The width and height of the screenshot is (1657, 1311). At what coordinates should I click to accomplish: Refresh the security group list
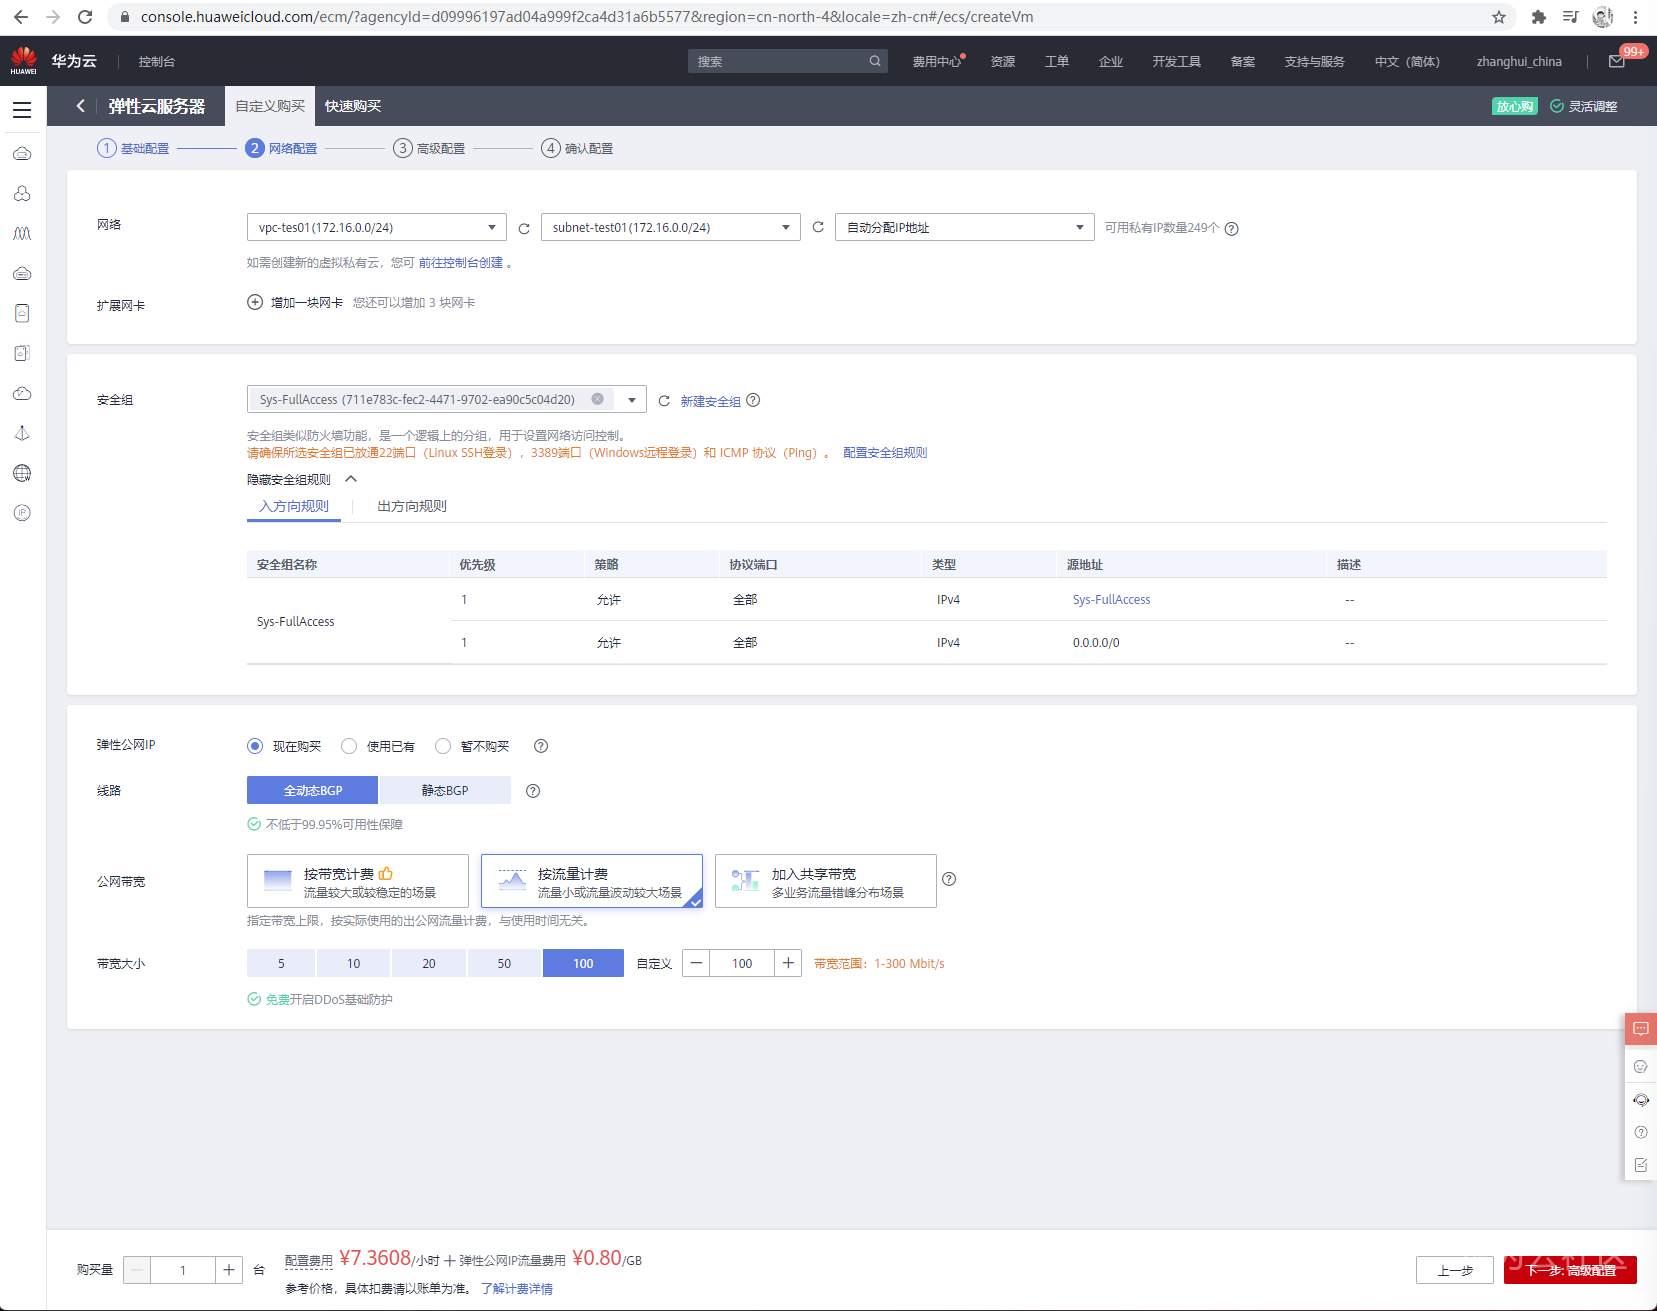tap(664, 400)
